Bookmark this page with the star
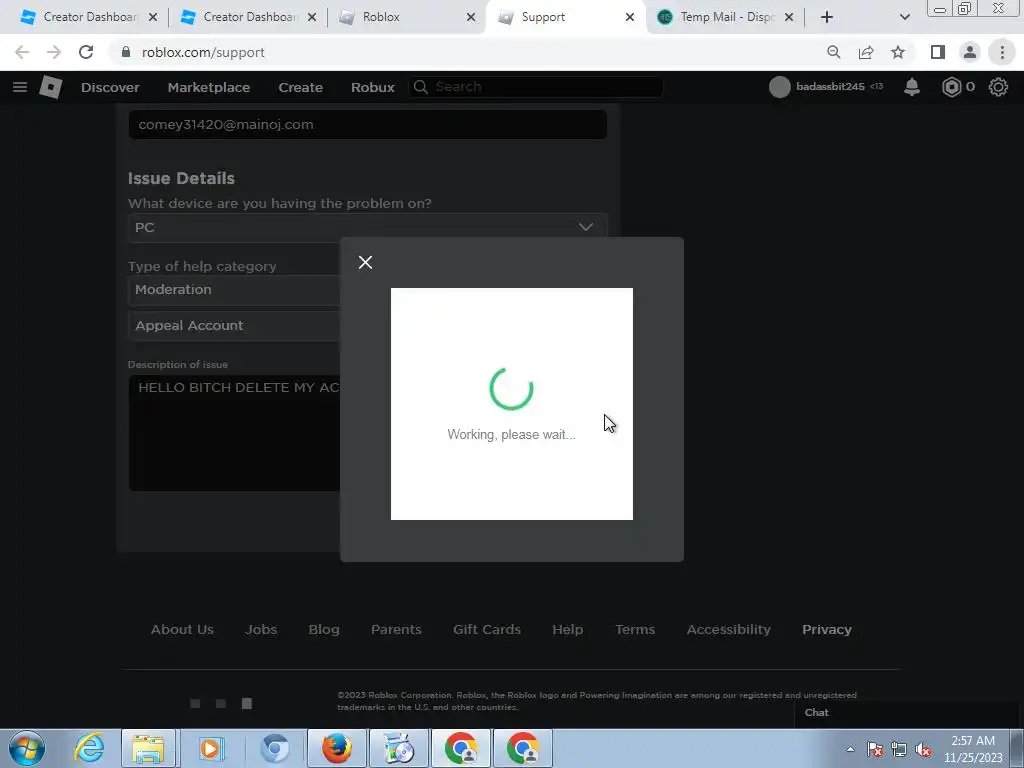 click(898, 52)
